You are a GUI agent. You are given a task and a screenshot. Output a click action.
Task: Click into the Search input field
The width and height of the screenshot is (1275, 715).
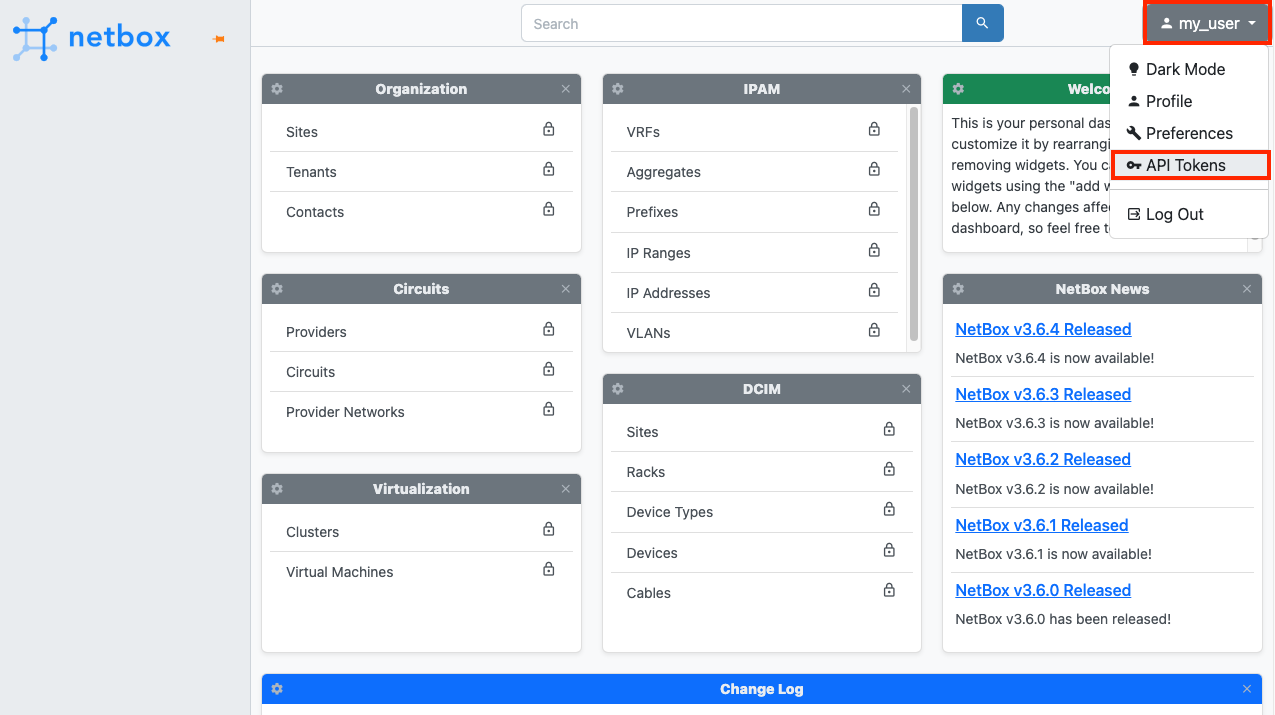click(741, 23)
